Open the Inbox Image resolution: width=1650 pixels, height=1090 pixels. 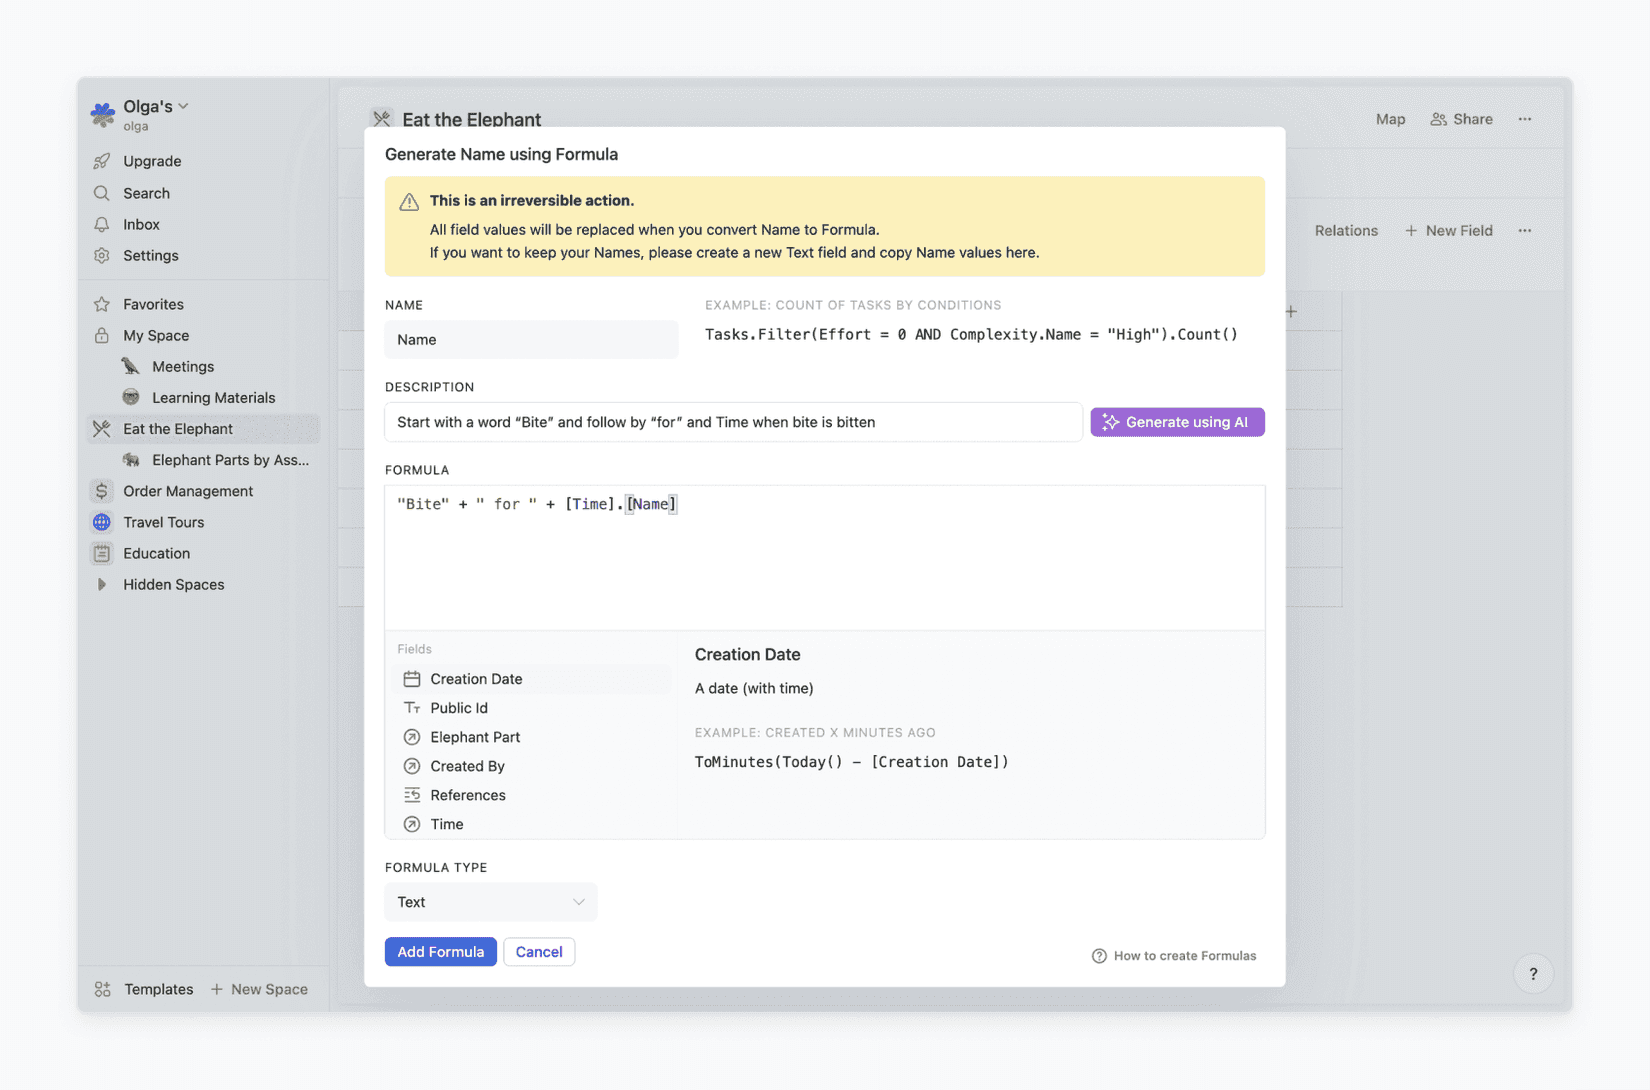pos(141,224)
